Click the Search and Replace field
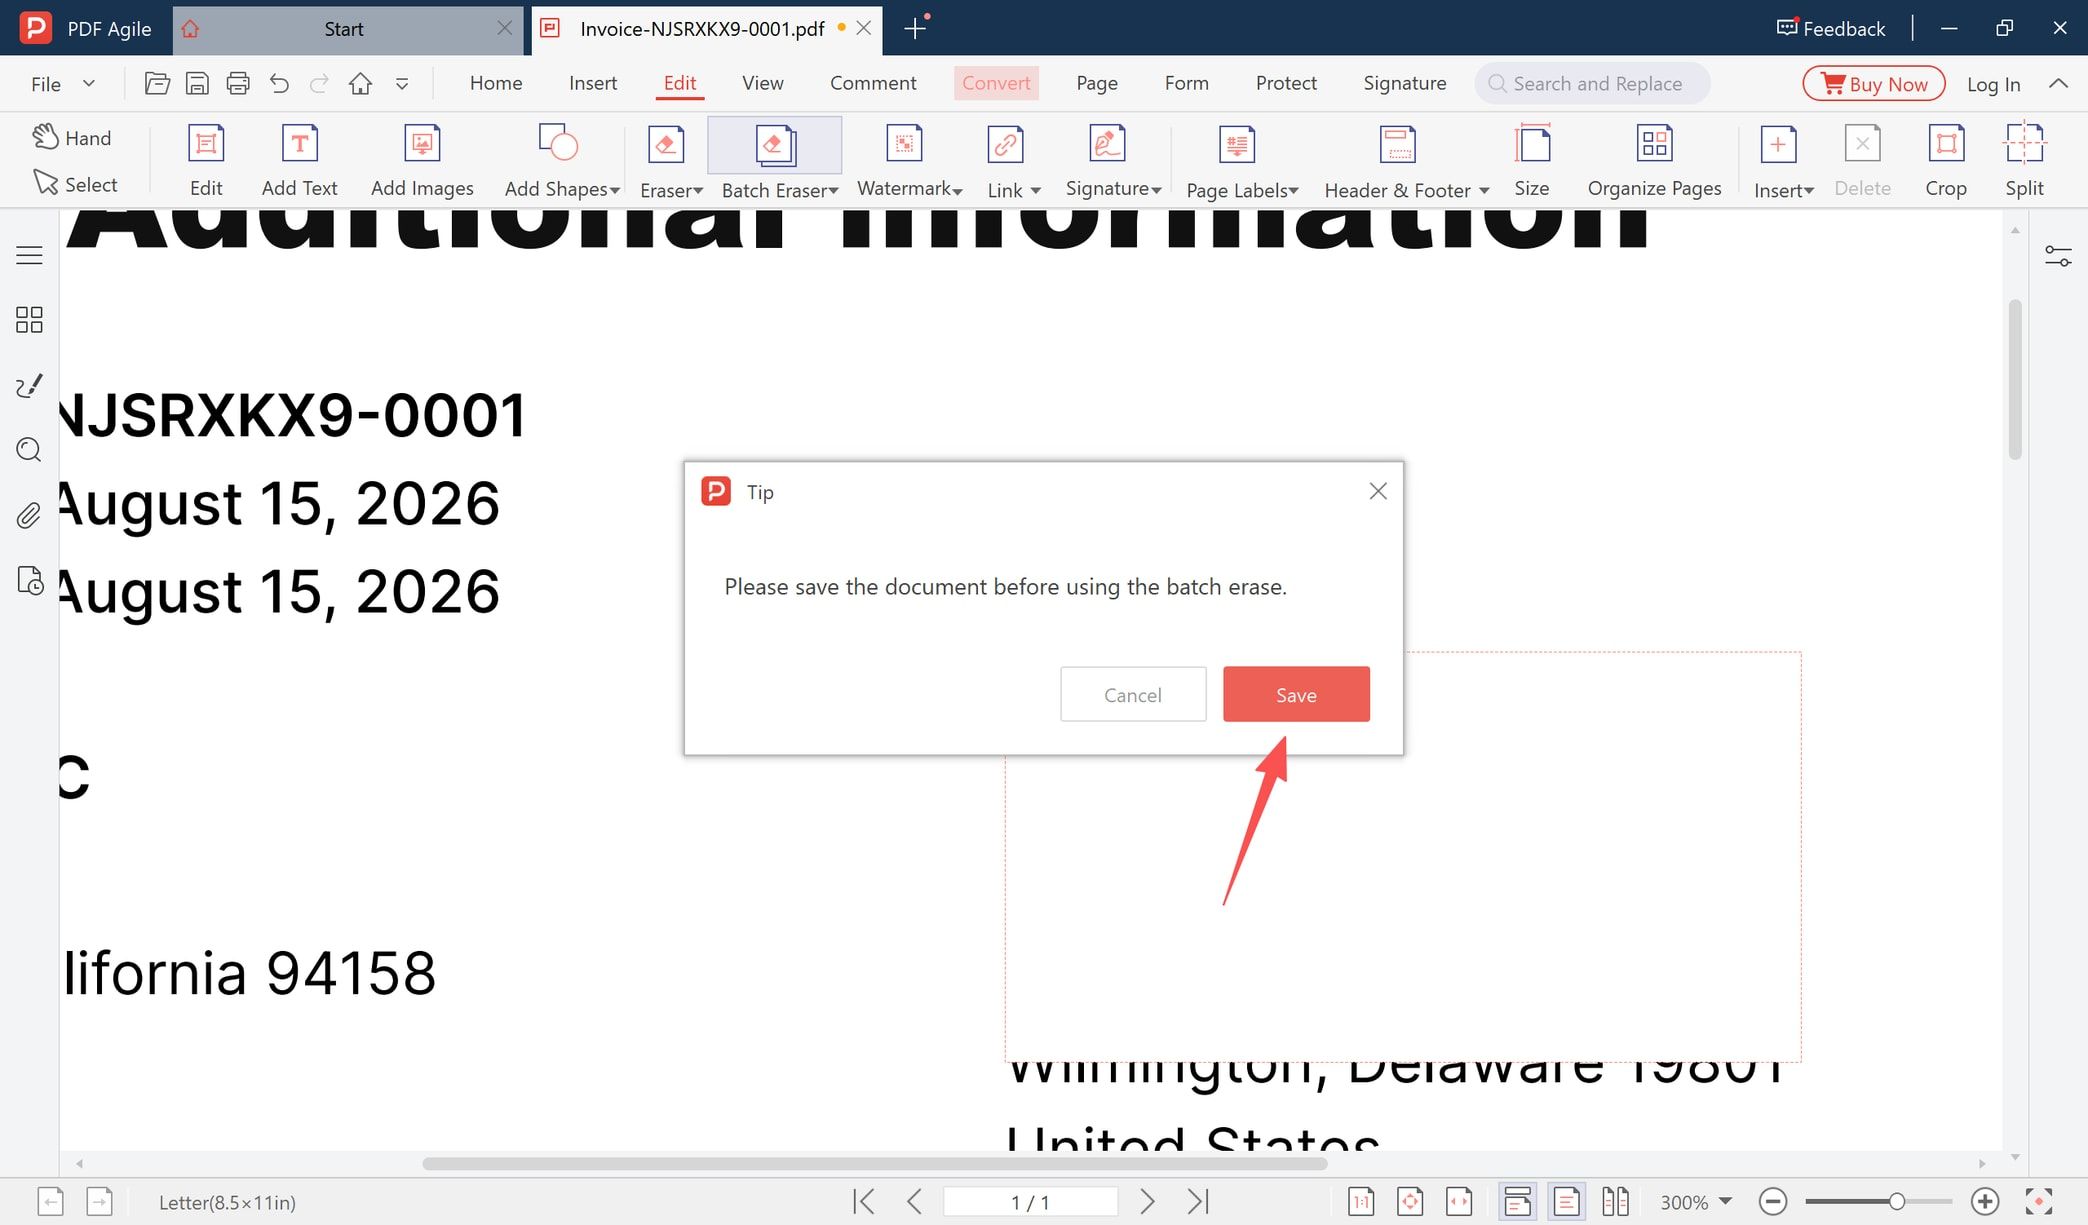Viewport: 2088px width, 1225px height. (1592, 84)
